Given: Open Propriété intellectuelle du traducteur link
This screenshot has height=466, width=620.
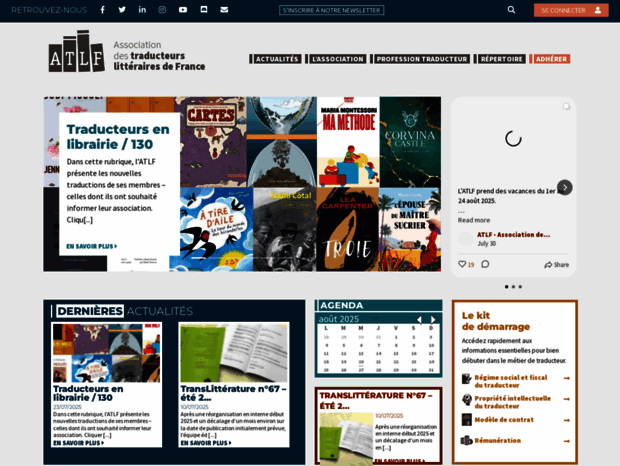Looking at the screenshot, I should click(x=512, y=402).
